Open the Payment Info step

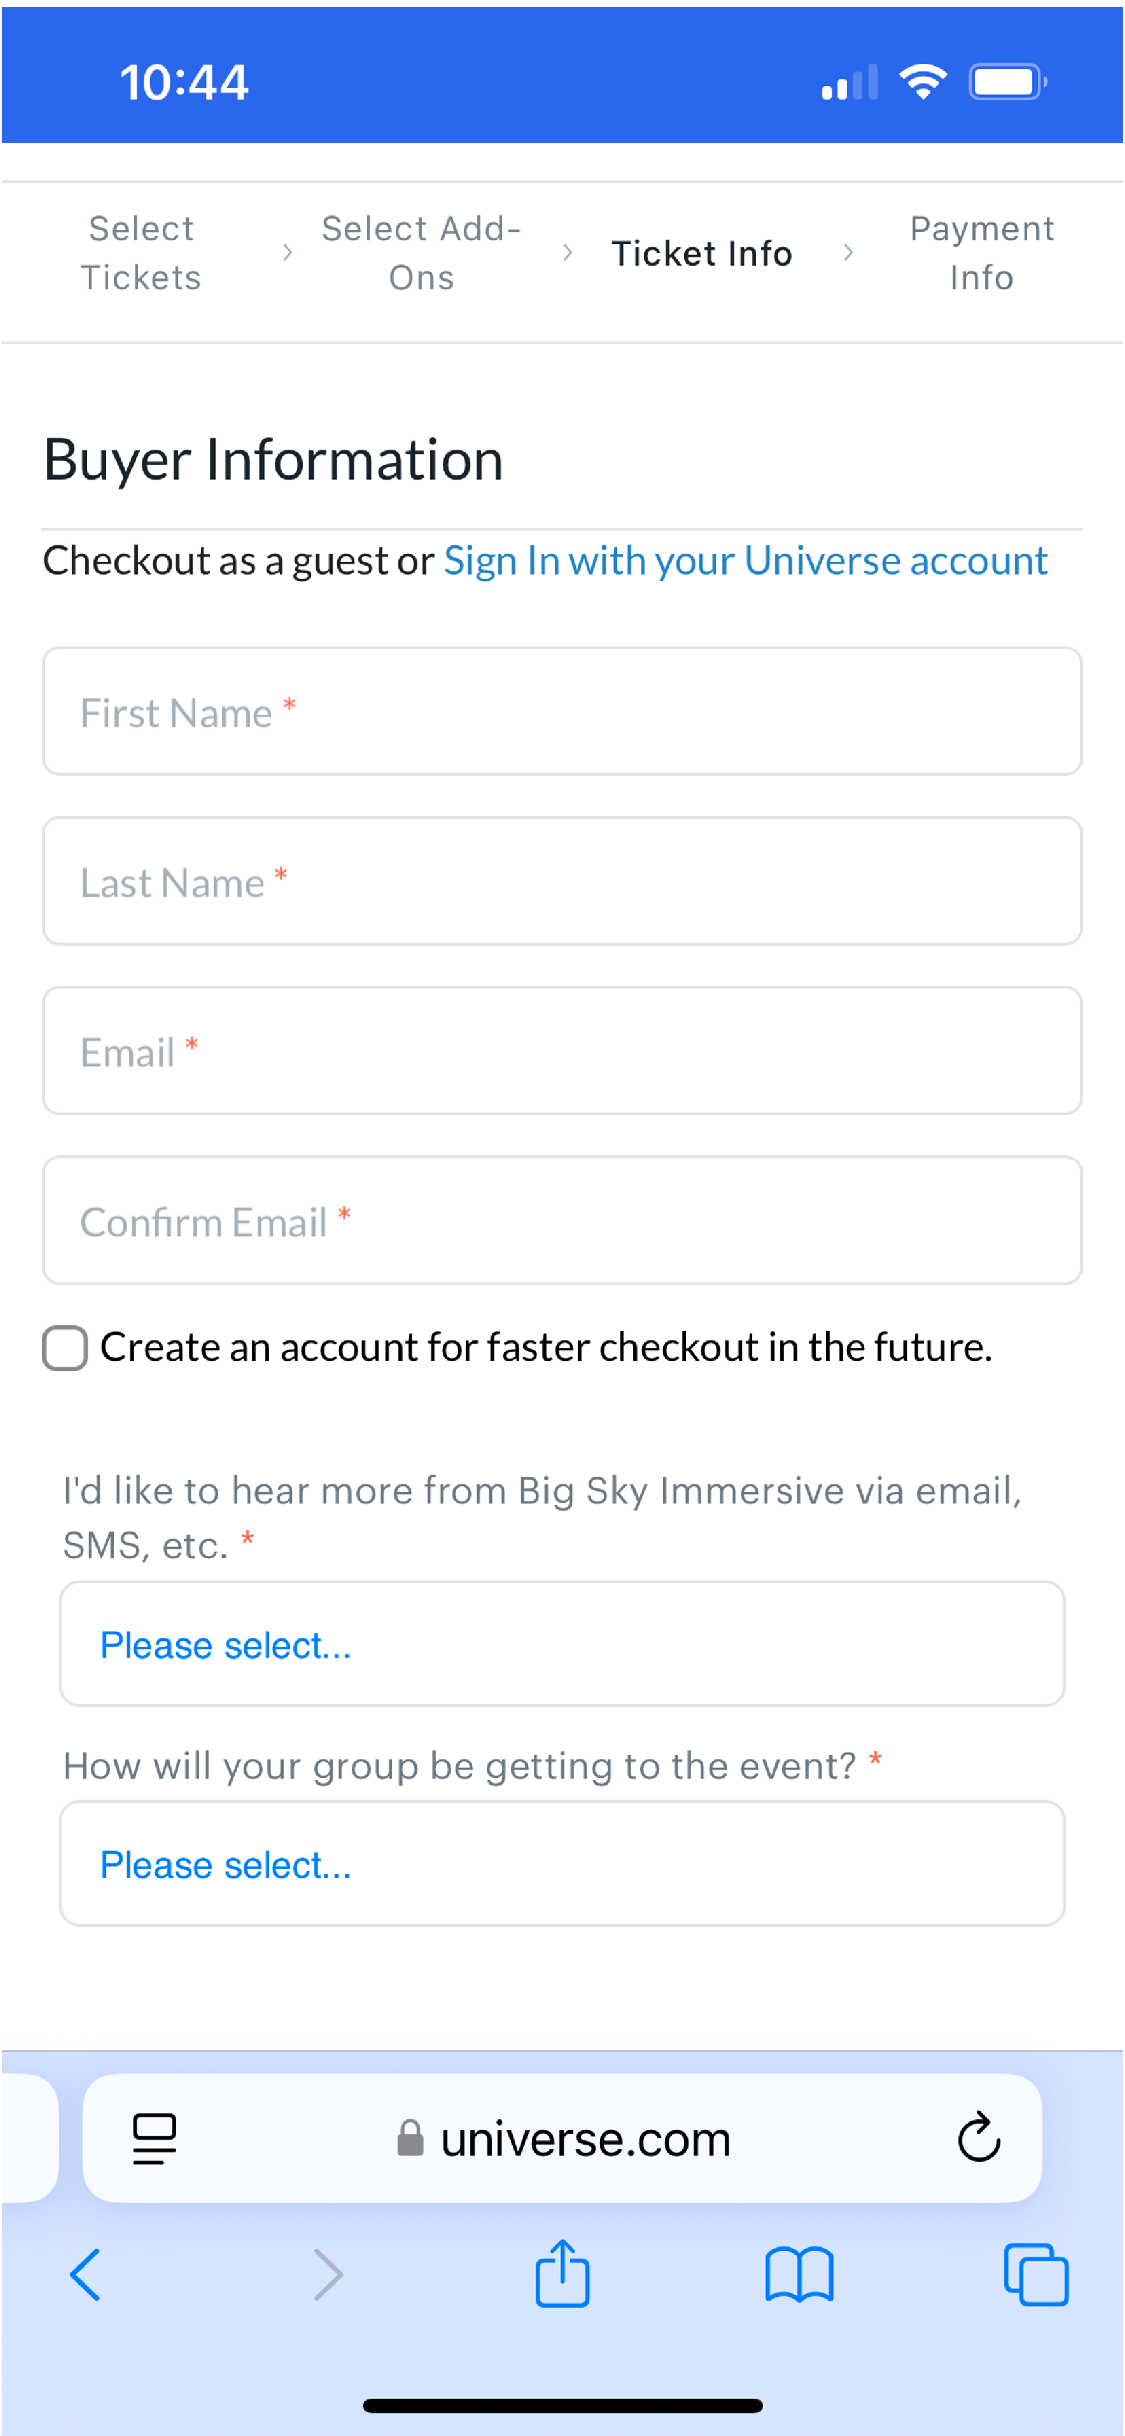pyautogui.click(x=982, y=253)
